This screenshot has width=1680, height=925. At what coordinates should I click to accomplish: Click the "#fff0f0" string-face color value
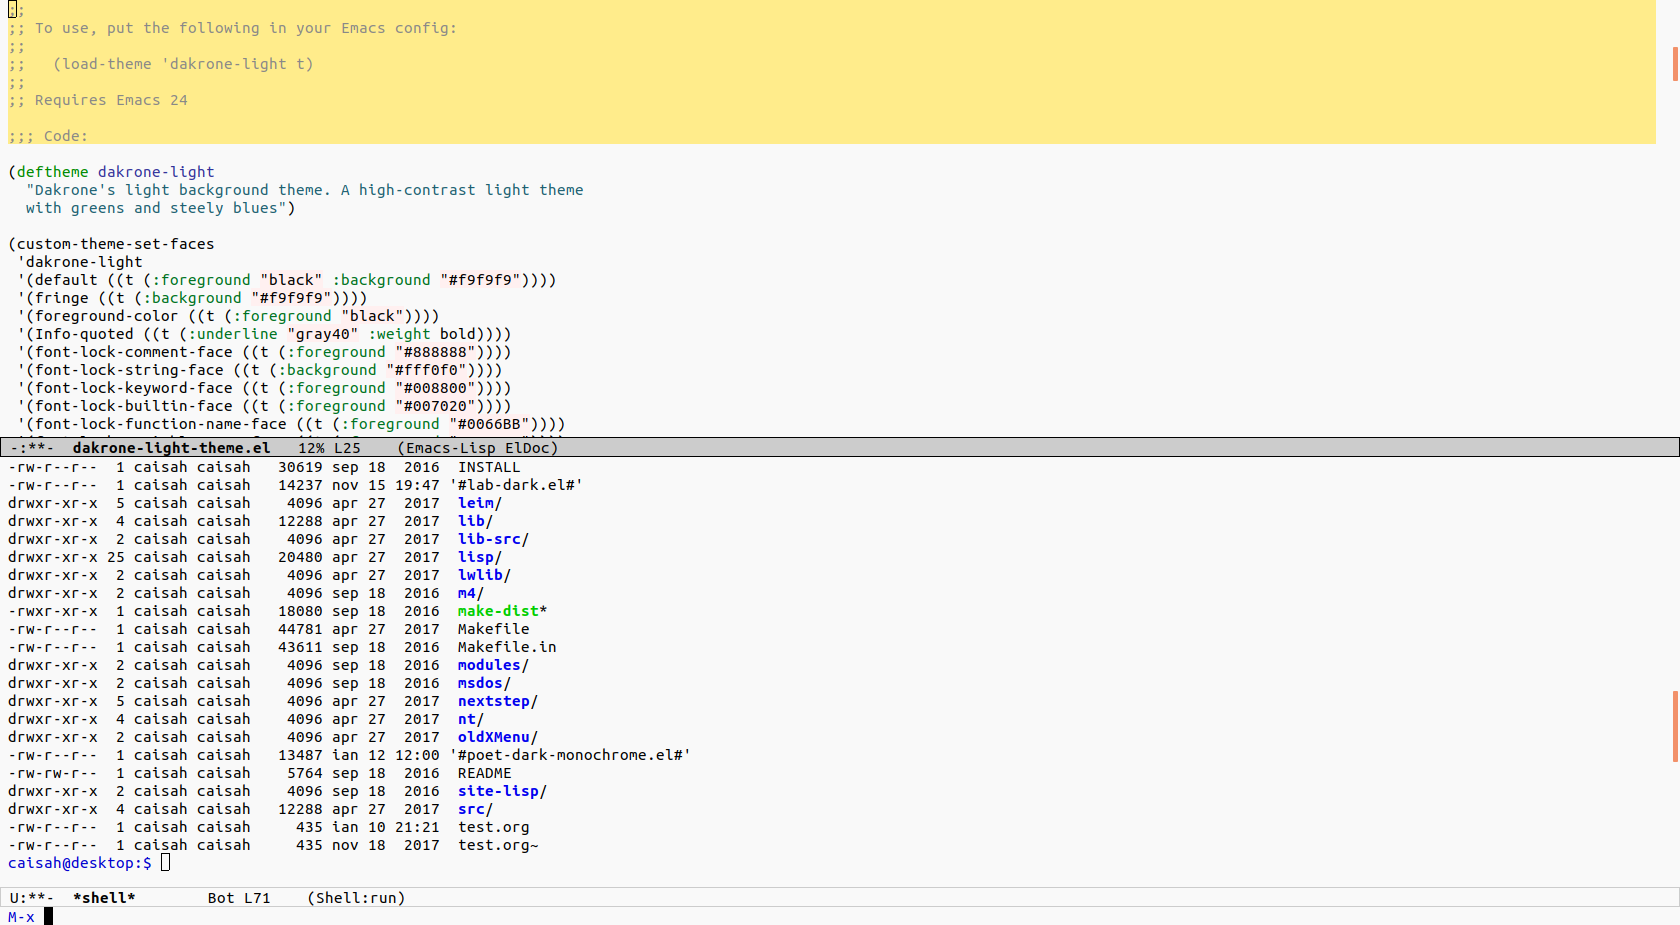point(426,370)
